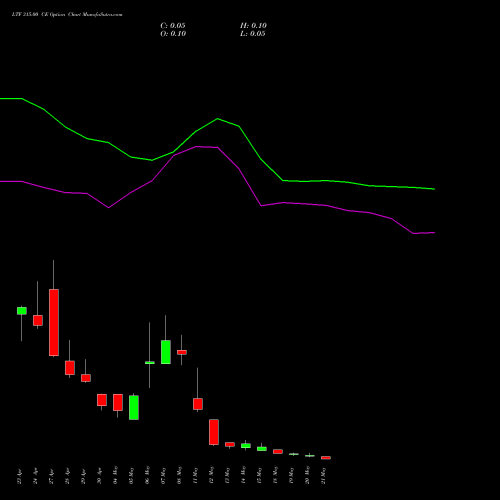
Task: Click the low value L: 0.05
Action: point(253,34)
